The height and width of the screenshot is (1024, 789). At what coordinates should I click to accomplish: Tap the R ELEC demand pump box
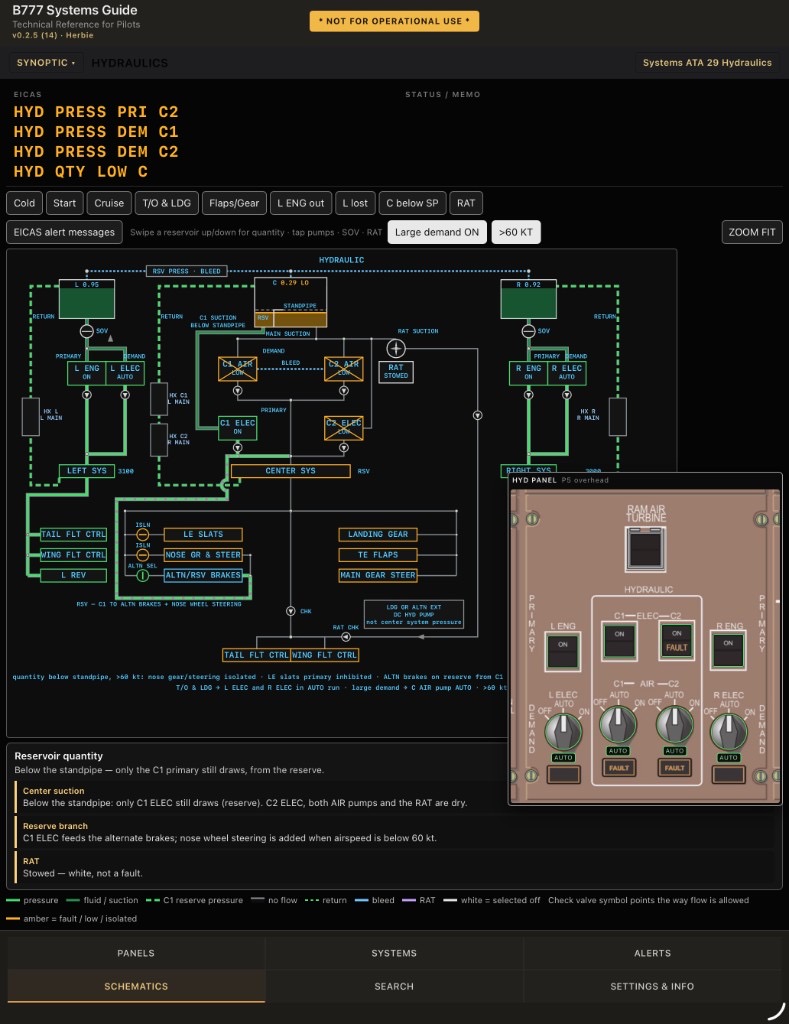click(566, 372)
